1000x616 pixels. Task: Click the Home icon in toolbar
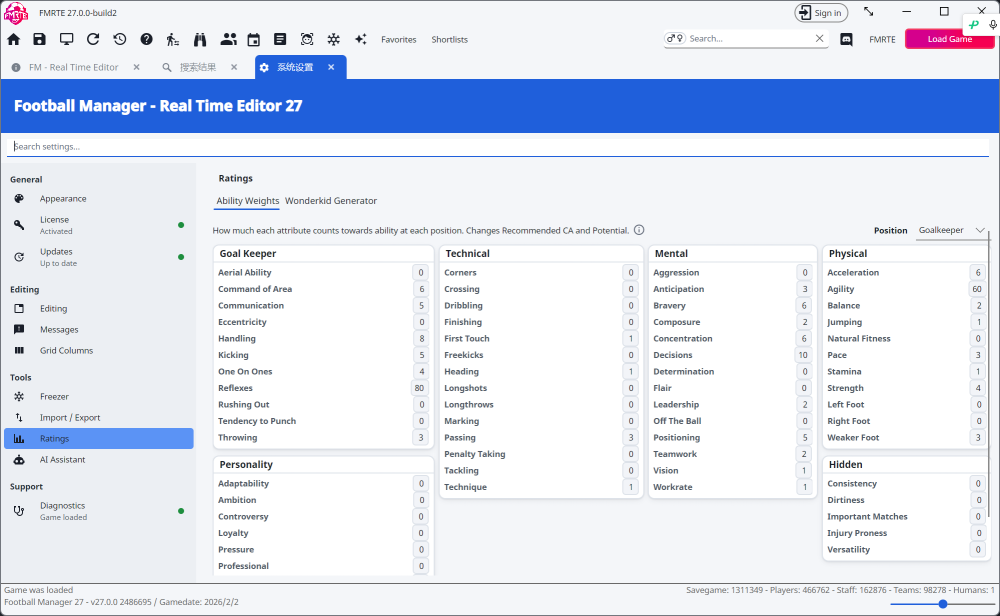coord(13,40)
